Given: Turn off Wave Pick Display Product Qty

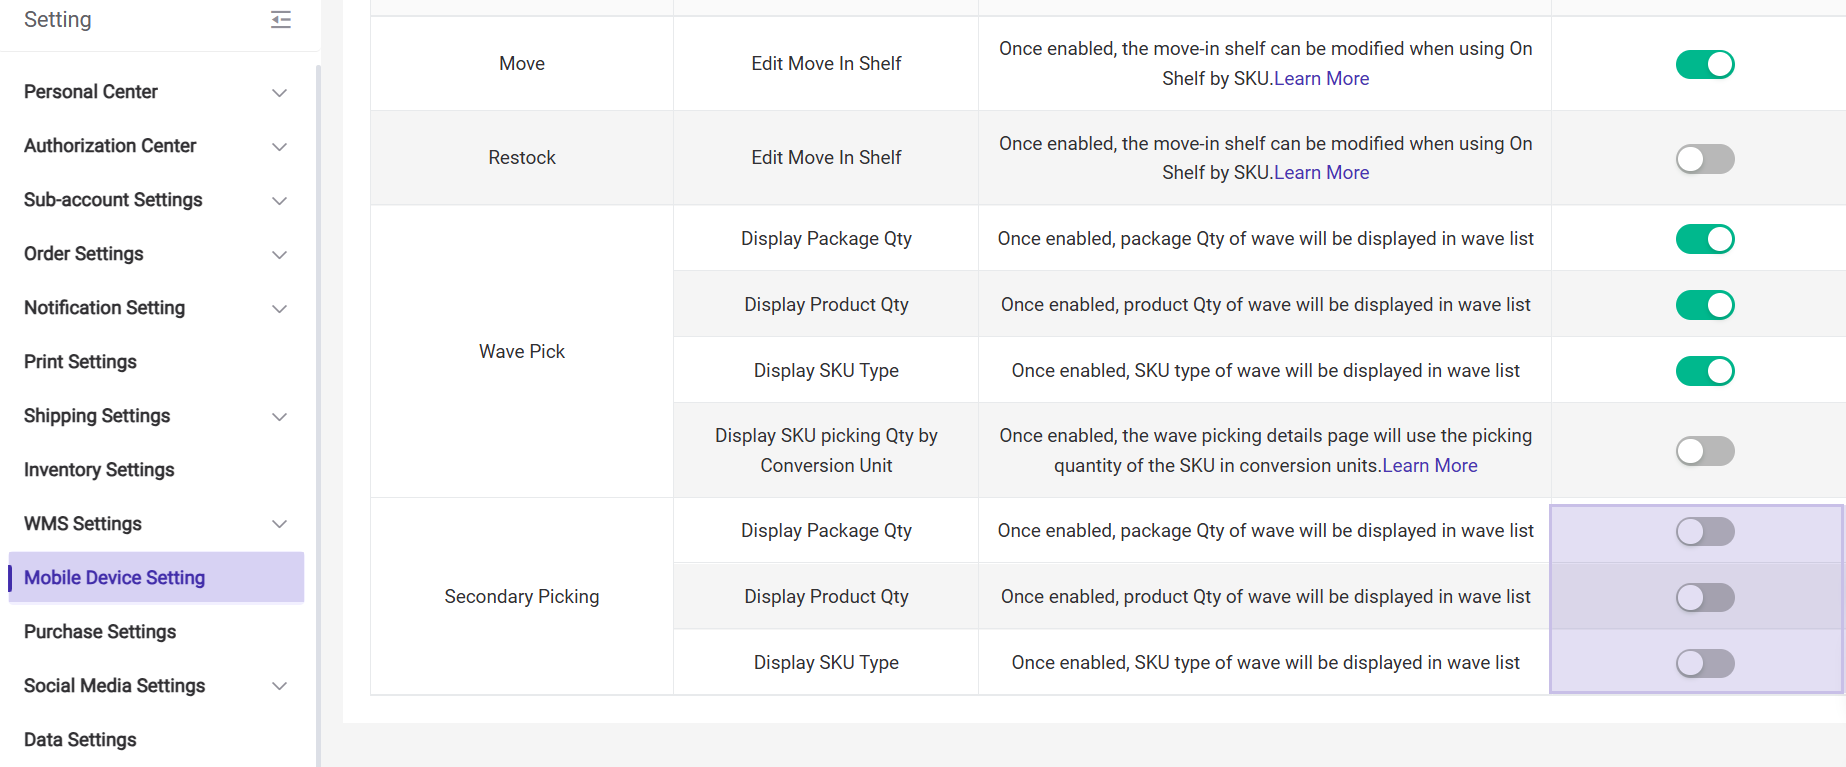Looking at the screenshot, I should tap(1705, 305).
